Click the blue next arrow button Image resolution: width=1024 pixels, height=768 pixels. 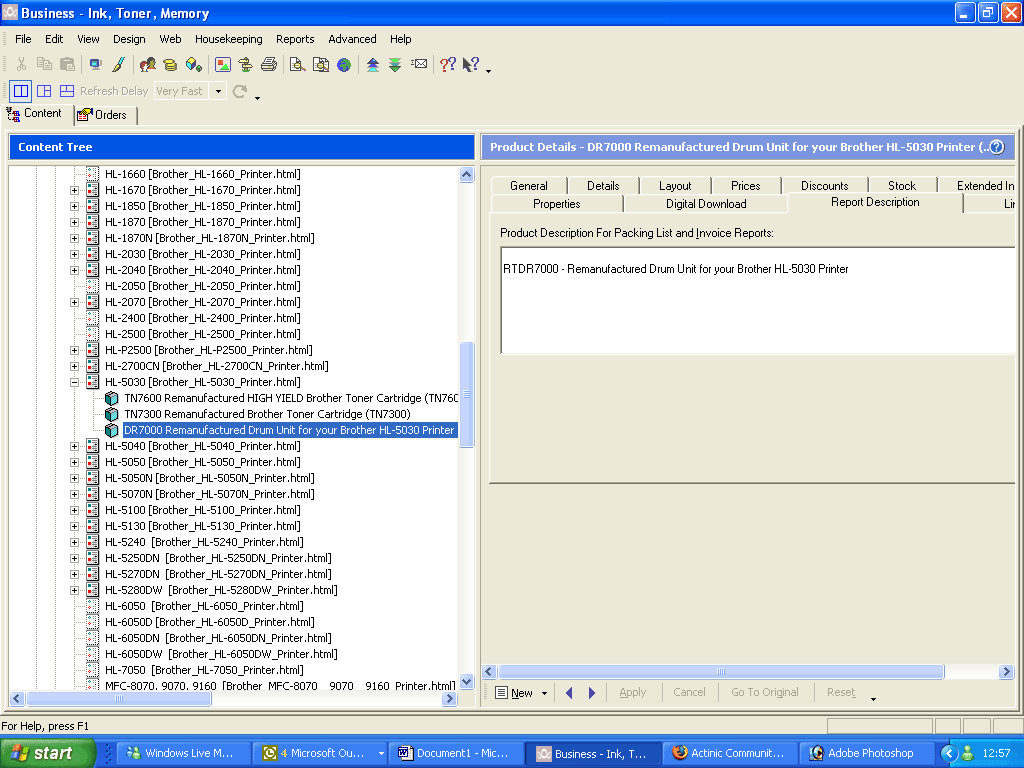click(592, 693)
